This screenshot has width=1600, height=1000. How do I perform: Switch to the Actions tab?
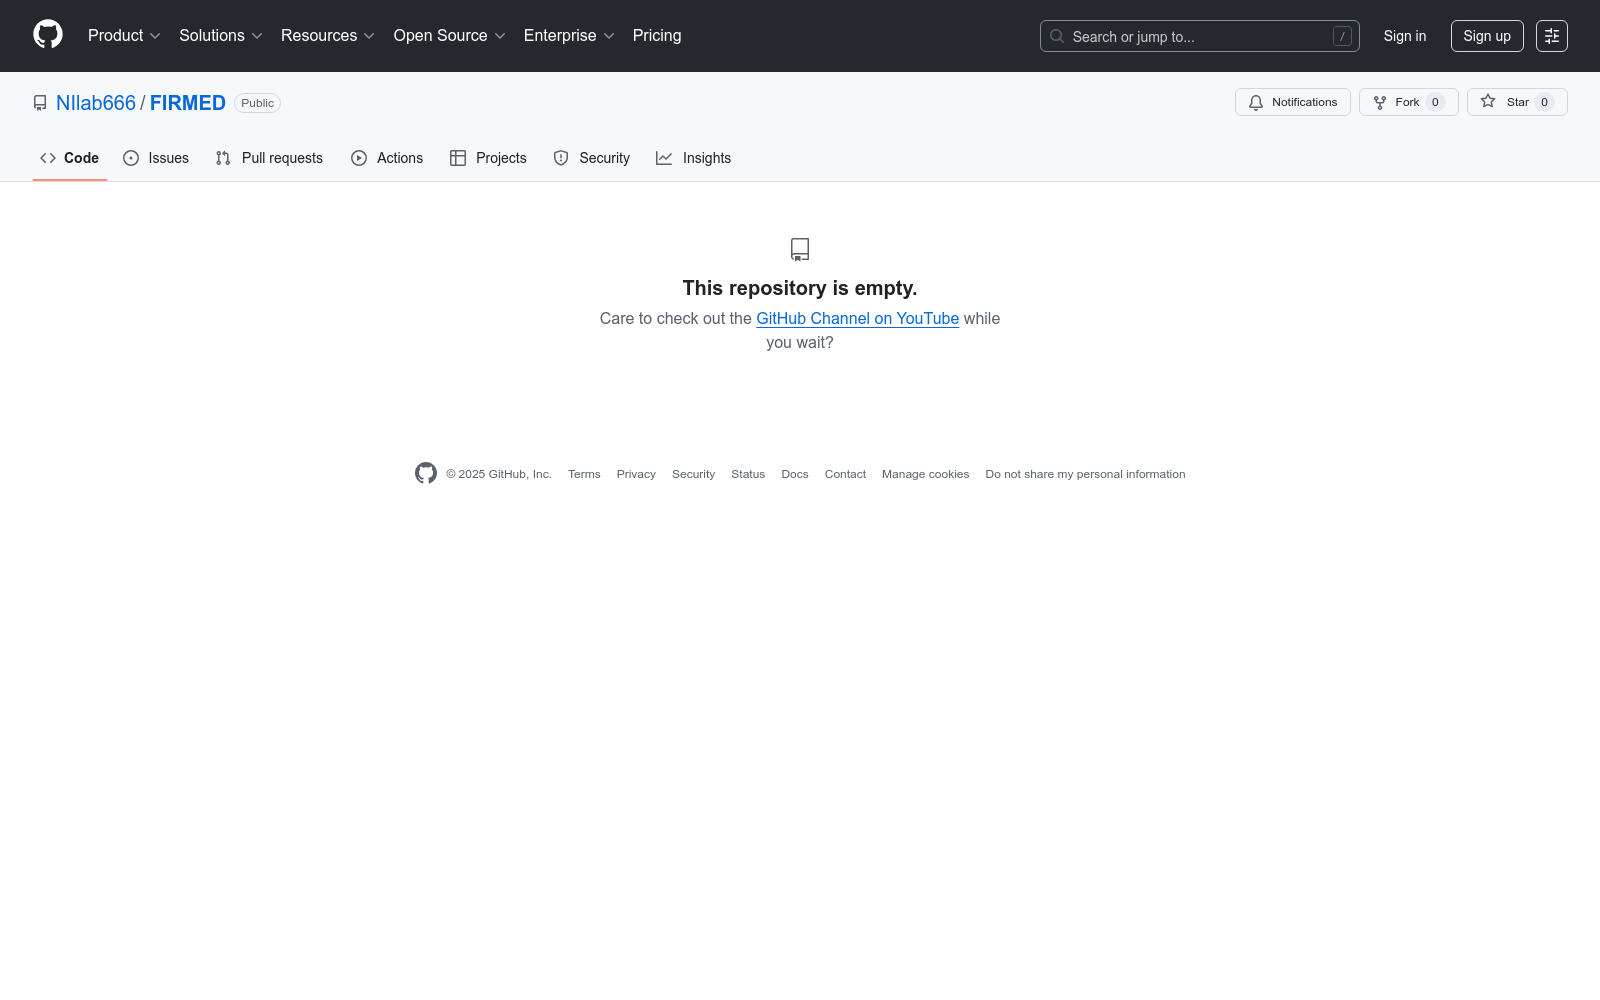point(387,158)
